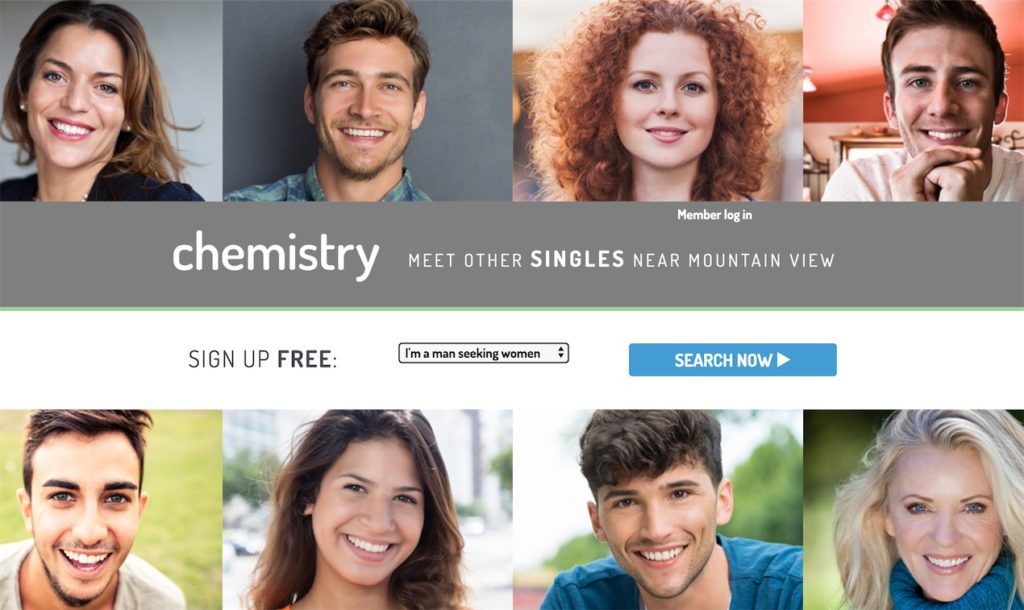Click the up-down arrows of the seeking selector
This screenshot has height=610, width=1024.
click(560, 353)
